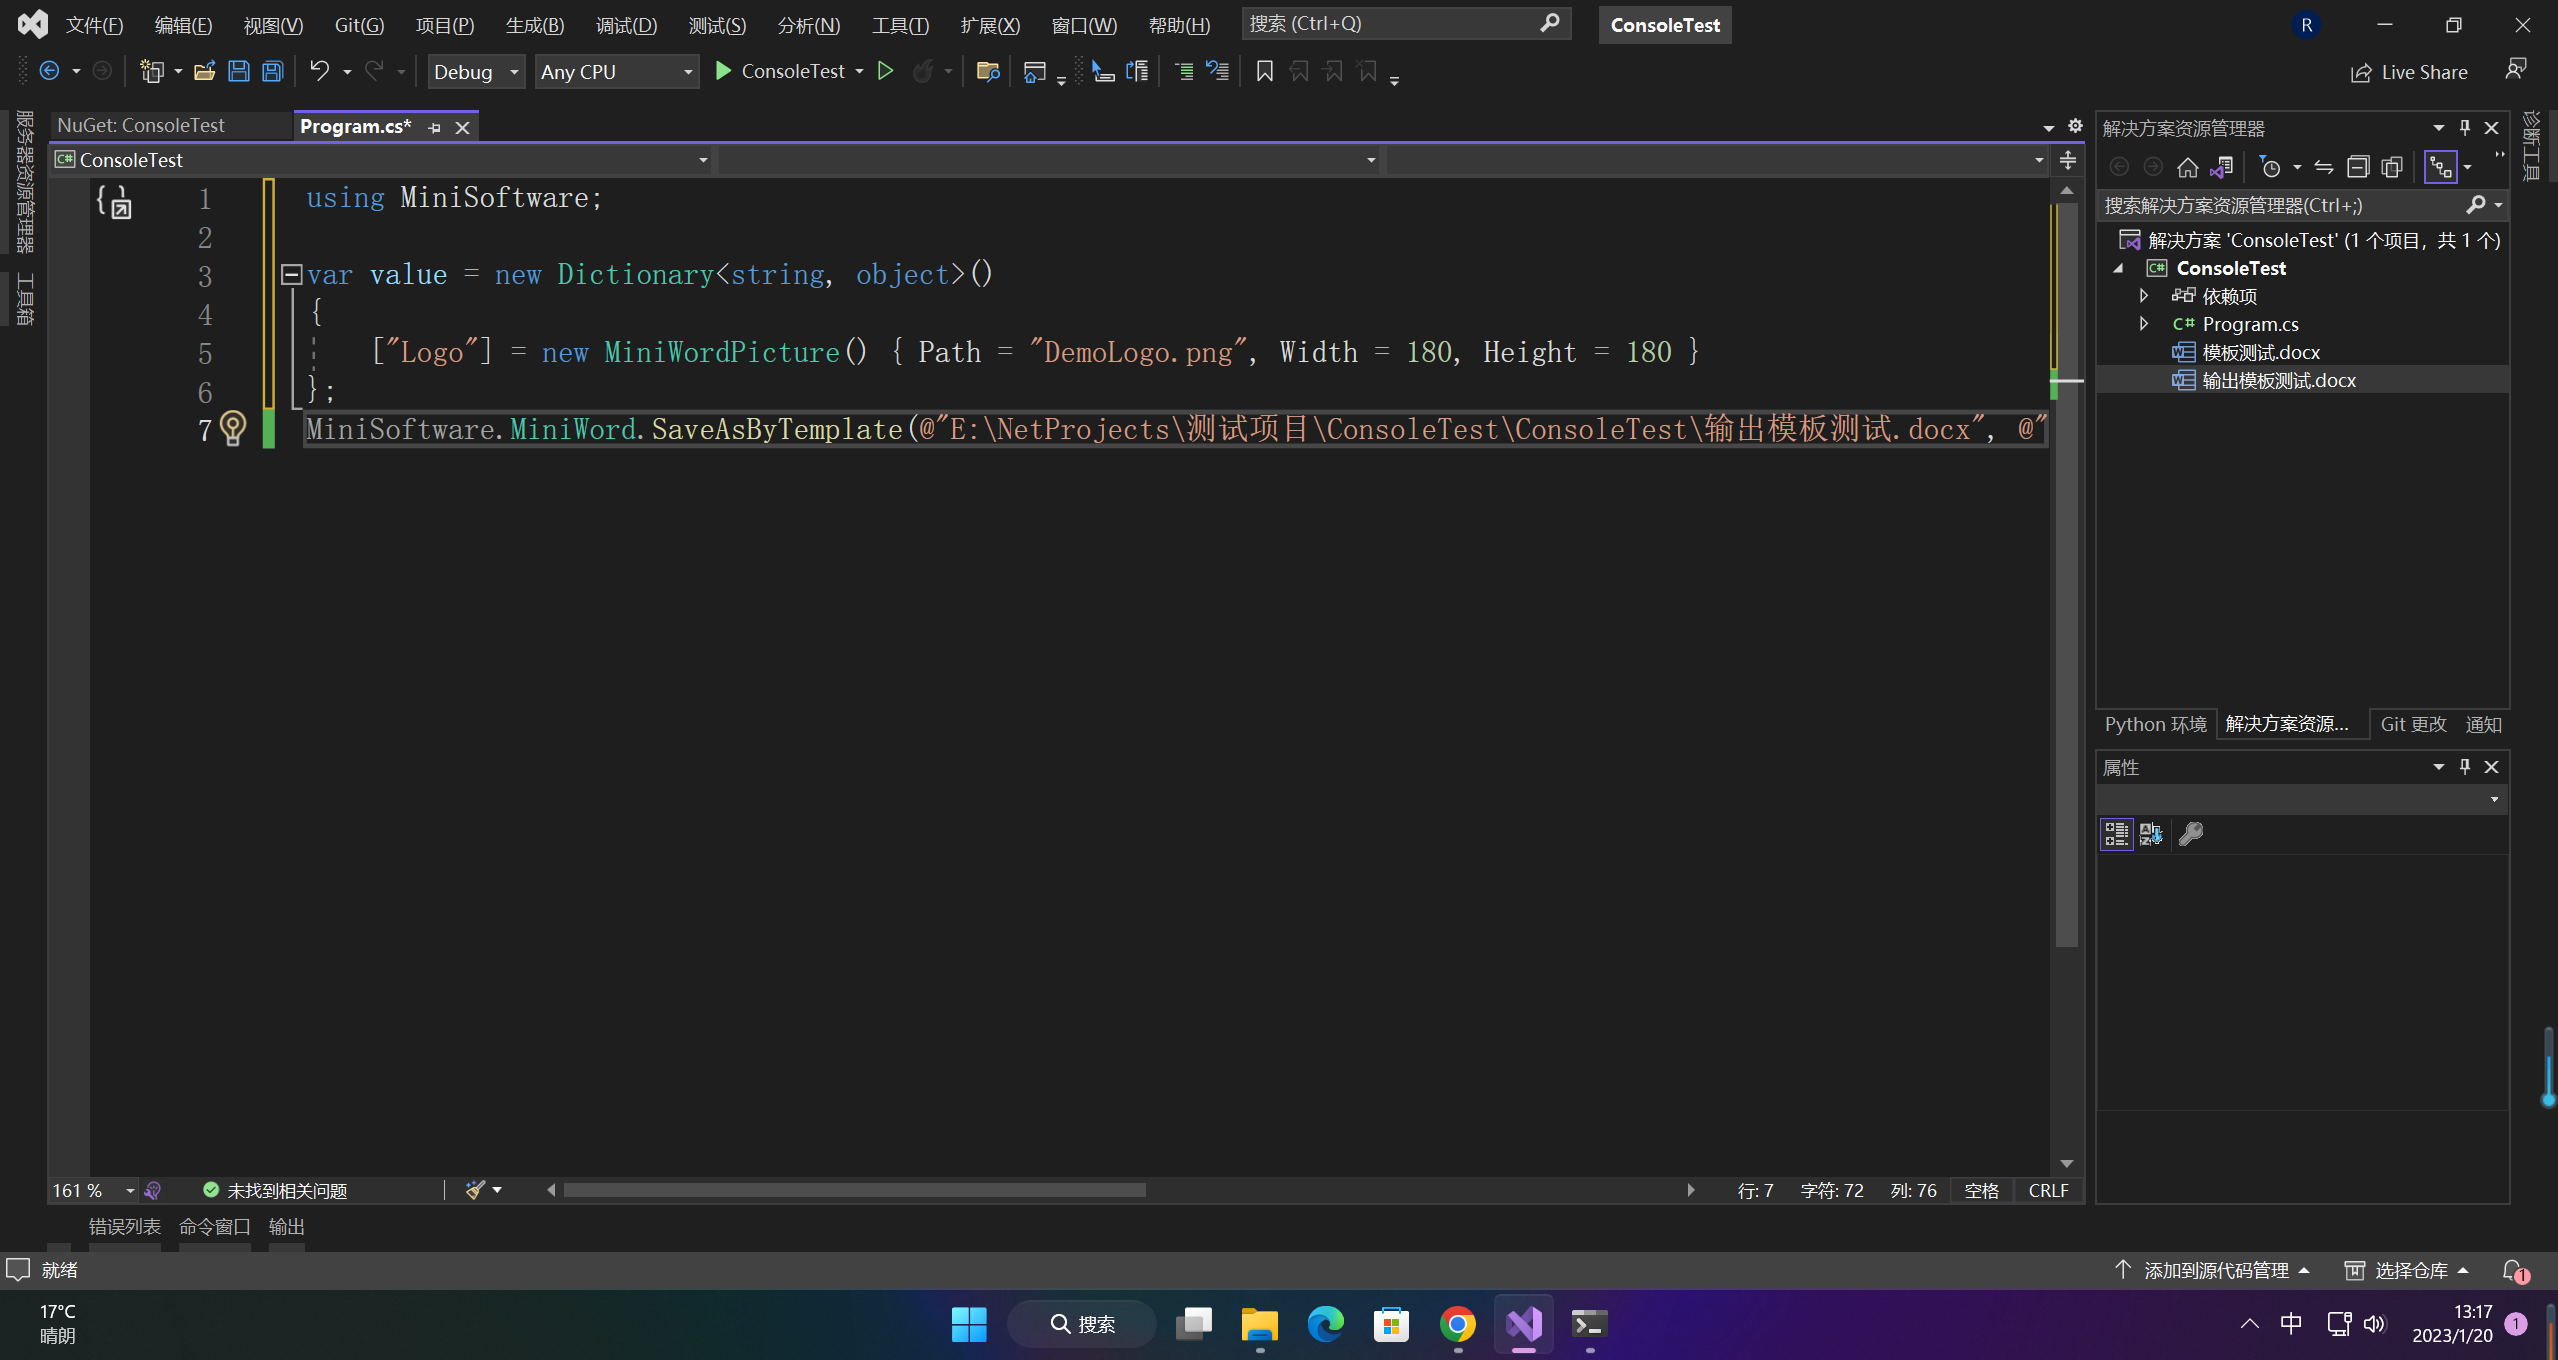This screenshot has height=1360, width=2558.
Task: Toggle the Preview Selected Items button
Action: click(x=2441, y=167)
